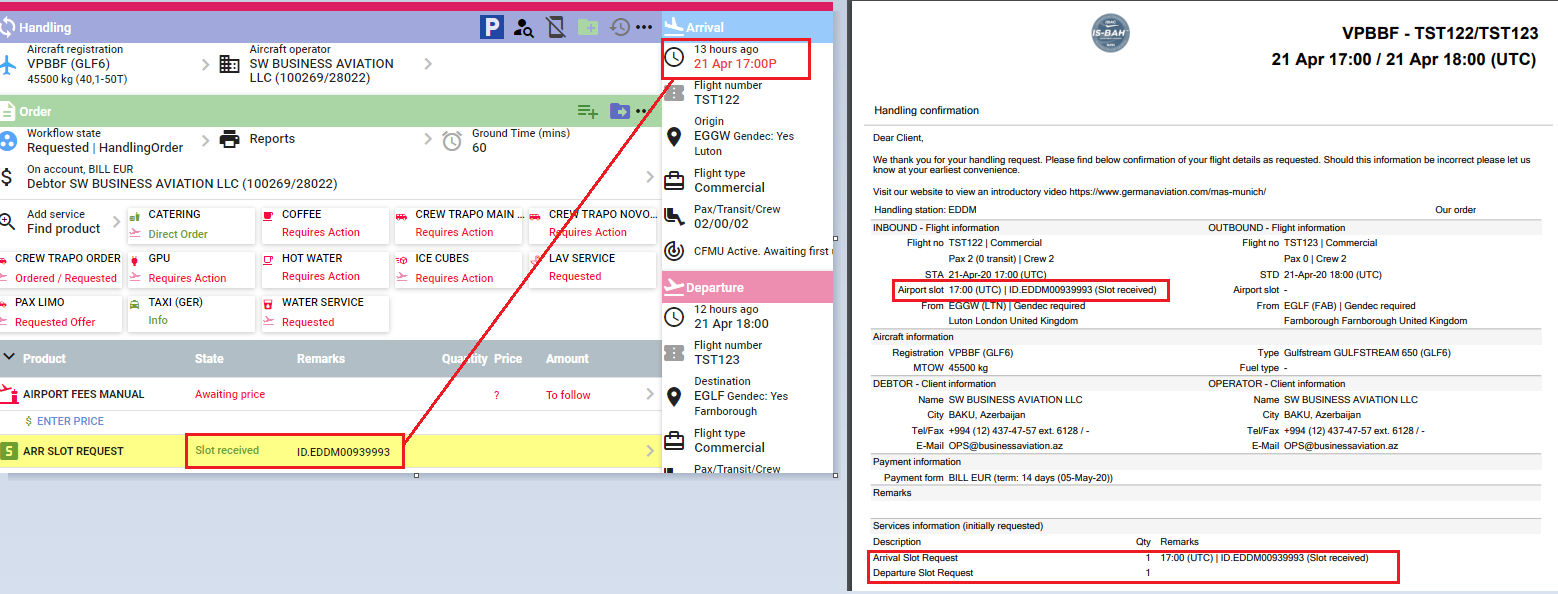Click the blue folder-forward icon in Order header
The width and height of the screenshot is (1558, 594).
point(620,111)
